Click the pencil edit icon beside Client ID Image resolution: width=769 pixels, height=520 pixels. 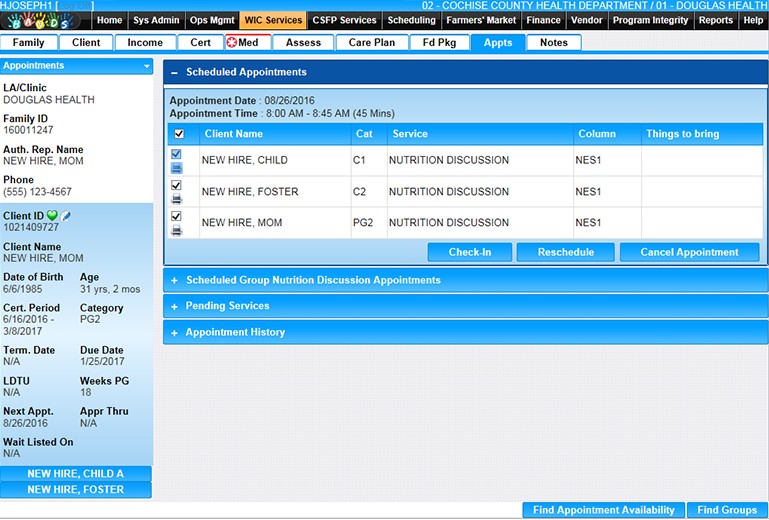[x=66, y=216]
